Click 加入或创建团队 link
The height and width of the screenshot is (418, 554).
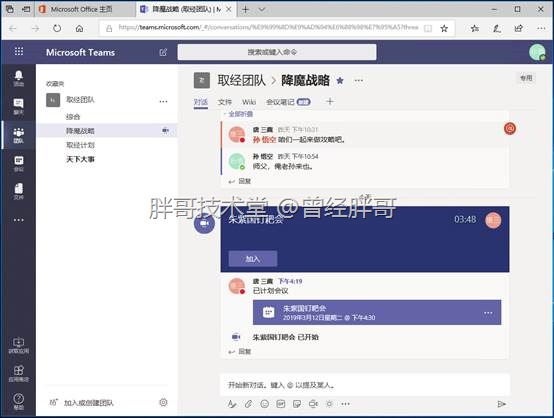click(88, 402)
